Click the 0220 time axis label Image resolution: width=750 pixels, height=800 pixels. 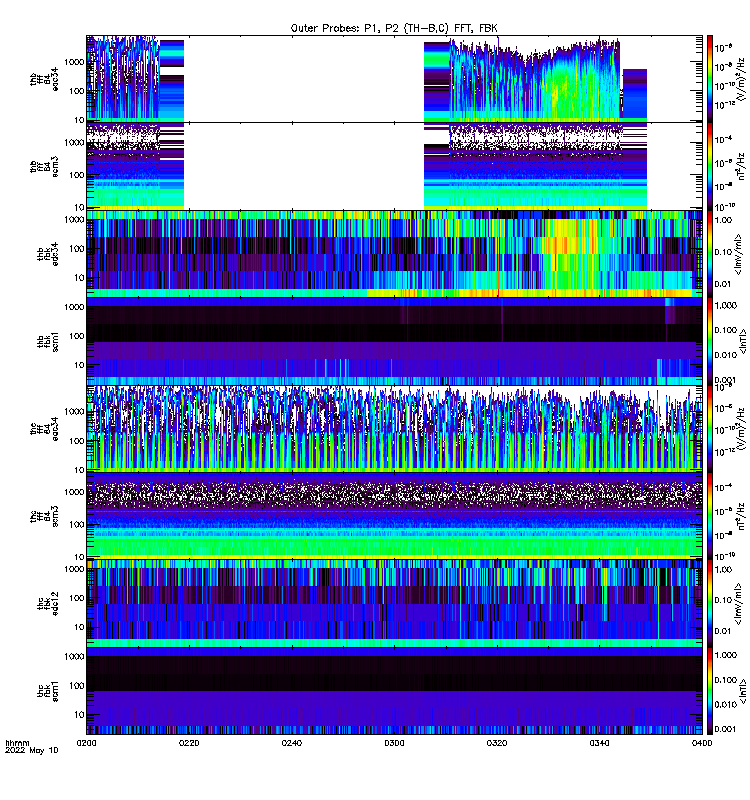(x=189, y=743)
